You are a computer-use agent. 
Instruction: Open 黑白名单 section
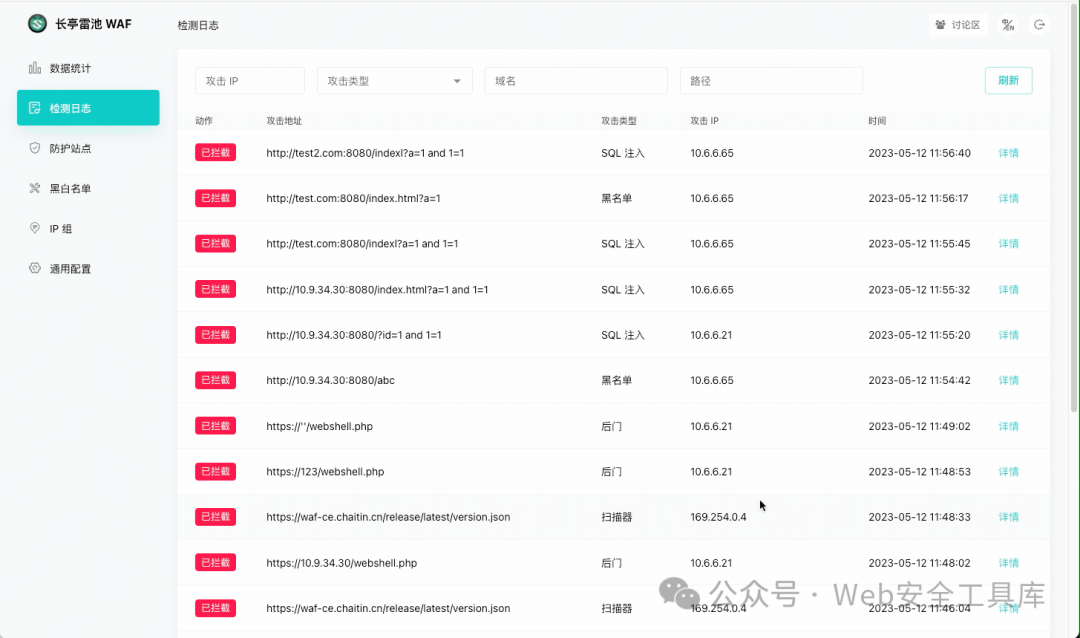tap(88, 187)
